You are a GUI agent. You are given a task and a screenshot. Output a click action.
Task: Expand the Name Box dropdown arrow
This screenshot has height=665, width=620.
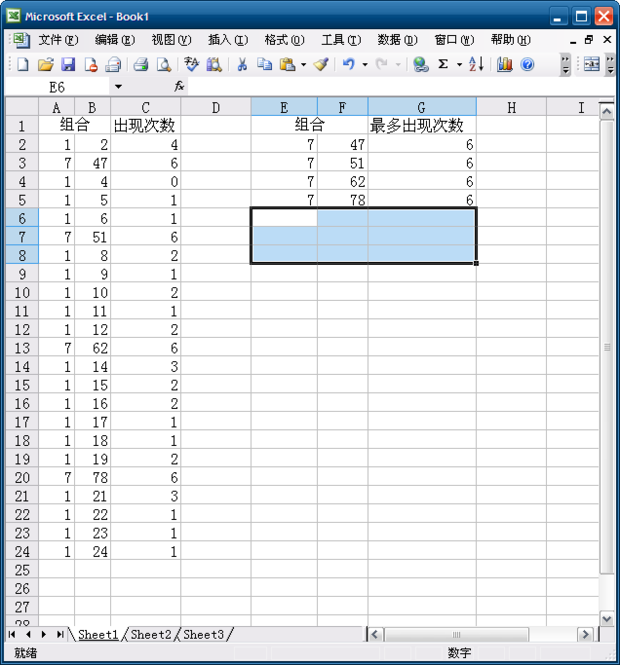(118, 87)
